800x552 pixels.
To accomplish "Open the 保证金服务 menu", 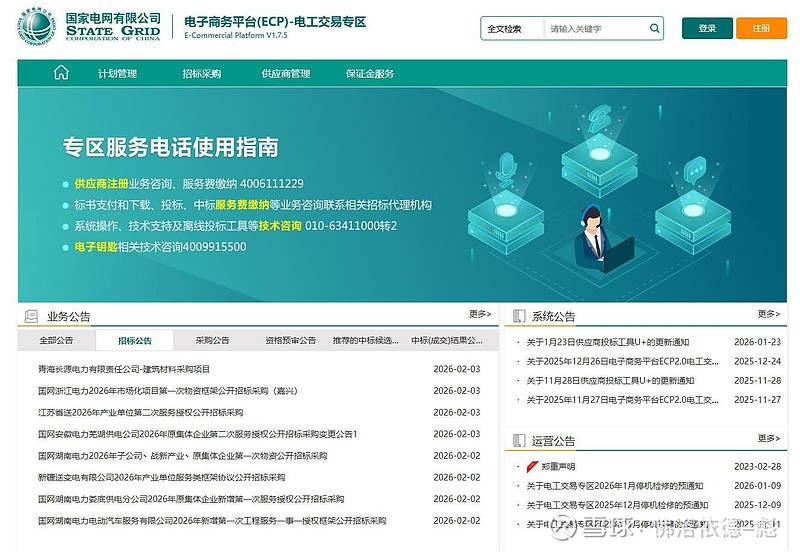I will 370,73.
